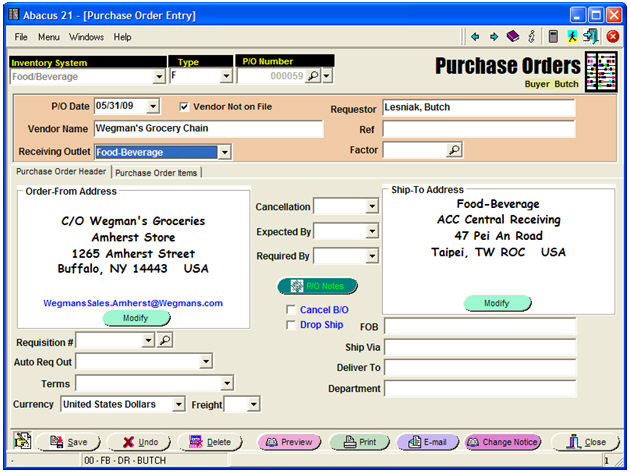Click the walking figure icon
The height and width of the screenshot is (473, 630).
click(x=572, y=37)
